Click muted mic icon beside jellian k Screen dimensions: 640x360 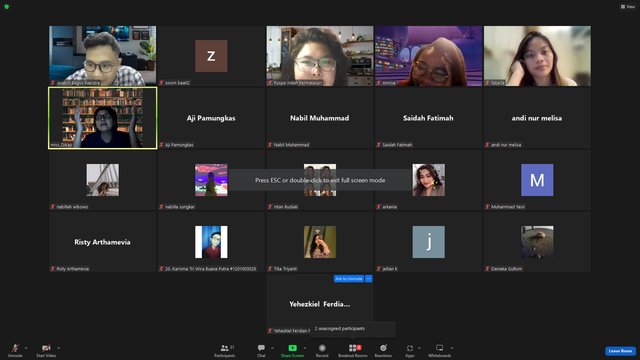[378, 269]
